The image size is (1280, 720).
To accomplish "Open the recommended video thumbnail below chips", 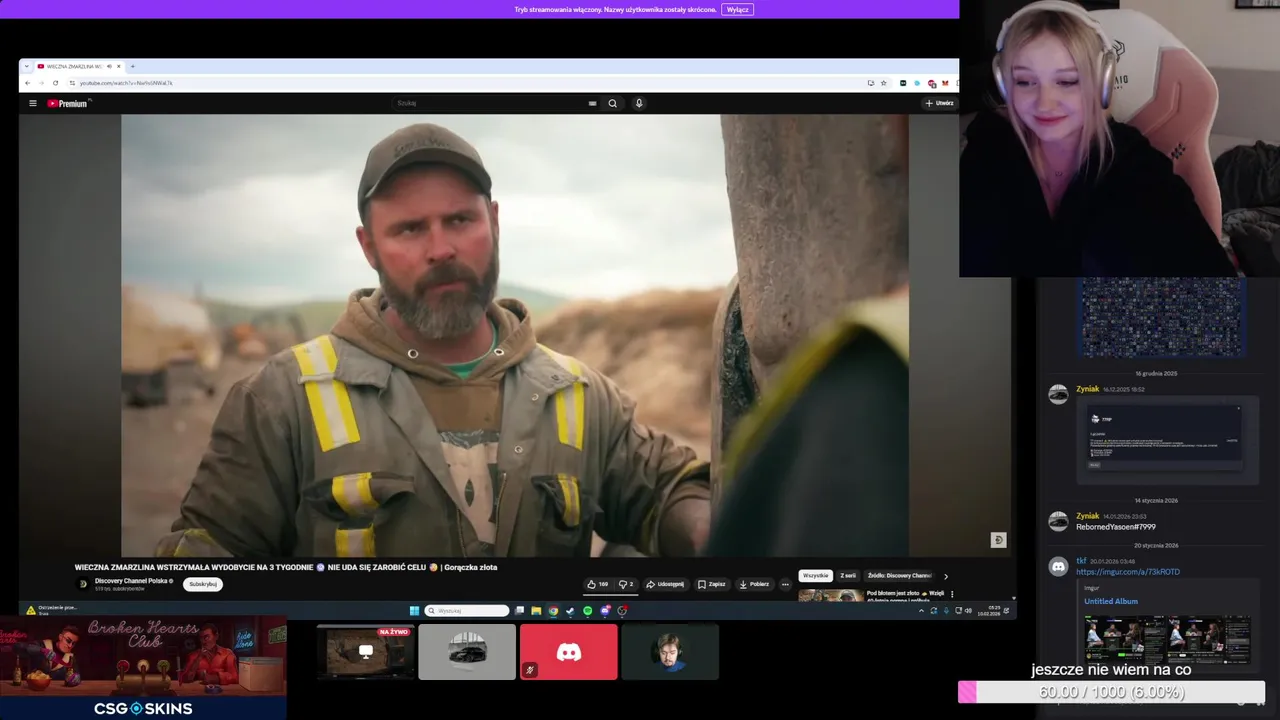I will (830, 595).
